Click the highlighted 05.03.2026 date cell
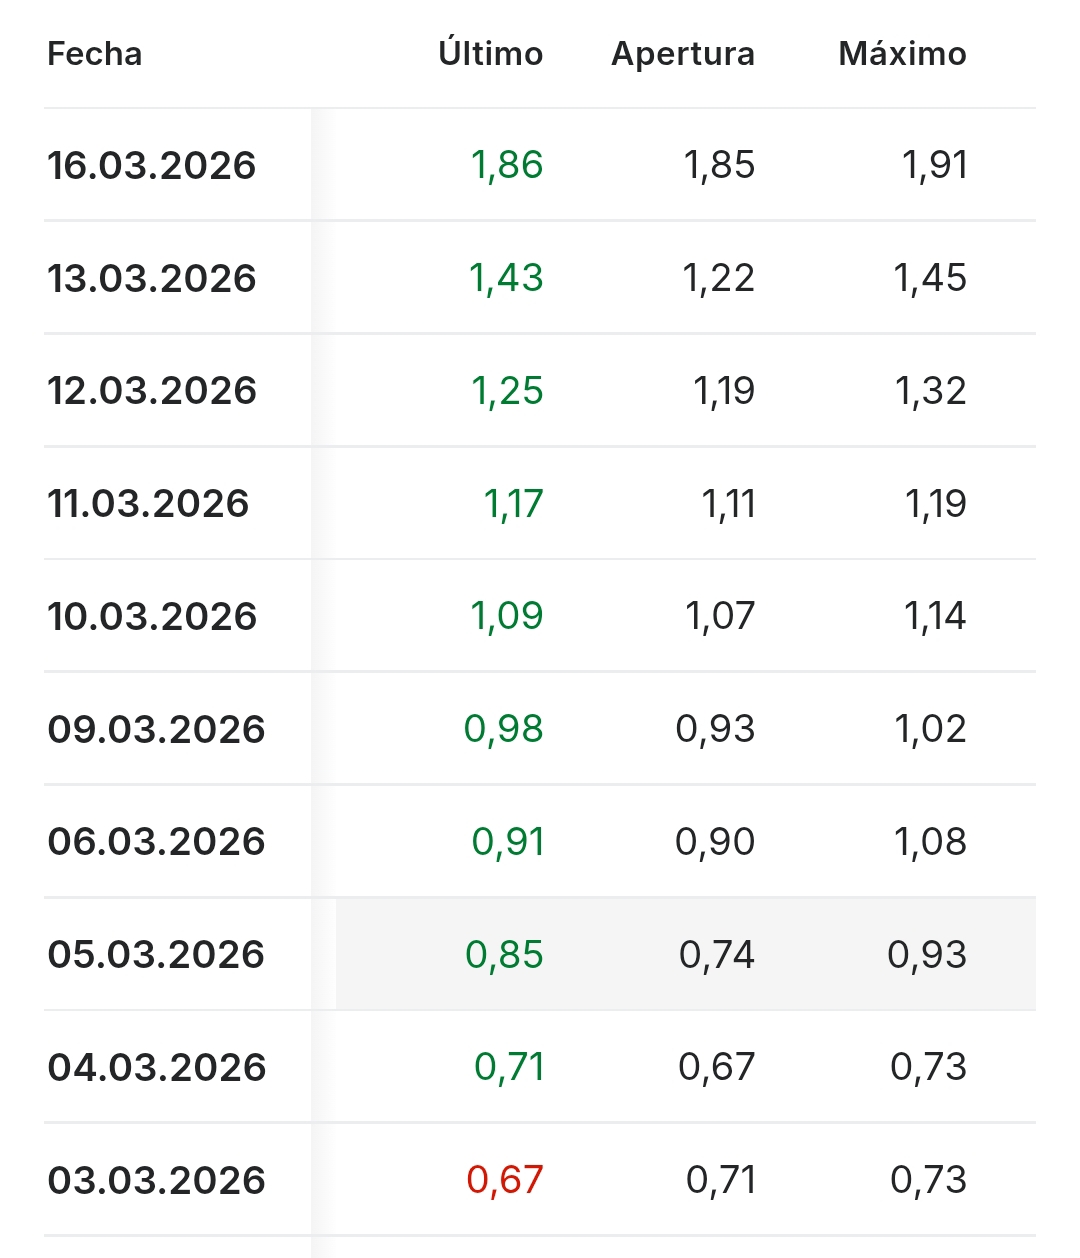The image size is (1080, 1258). coord(156,954)
